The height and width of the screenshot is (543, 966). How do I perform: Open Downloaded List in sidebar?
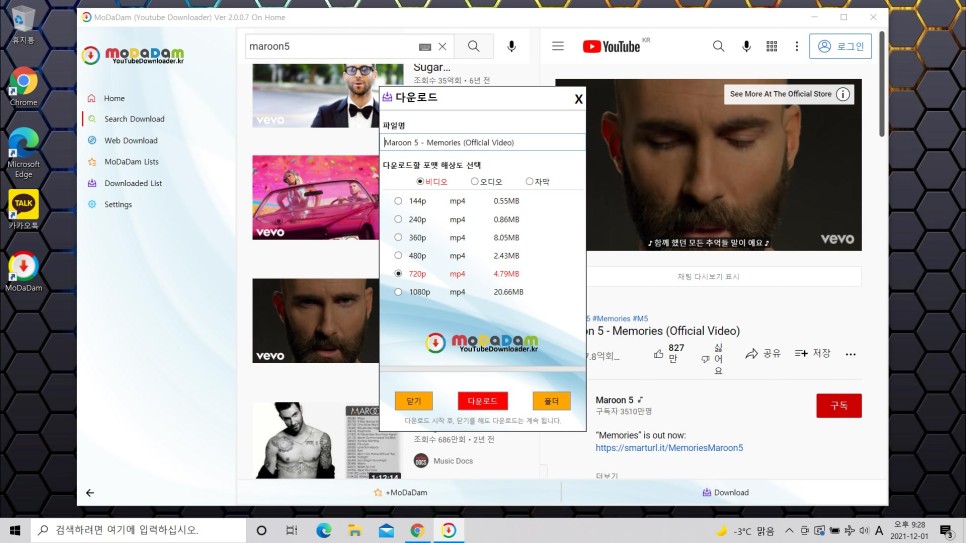coord(133,183)
